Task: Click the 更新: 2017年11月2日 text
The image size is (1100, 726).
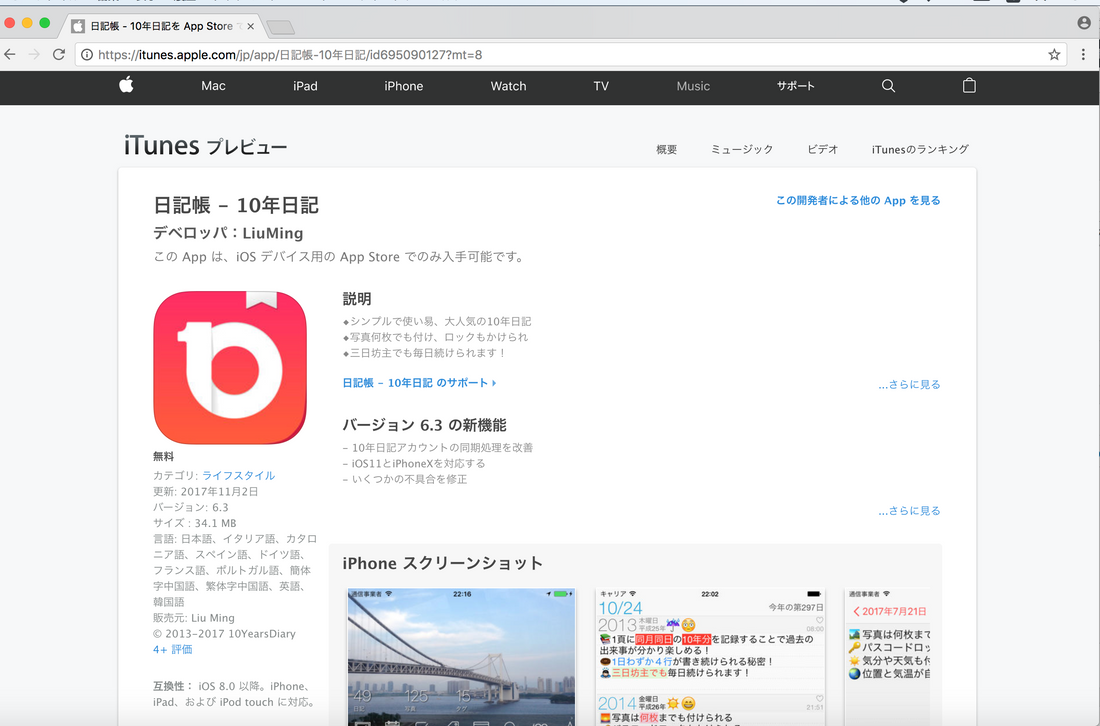Action: (206, 492)
